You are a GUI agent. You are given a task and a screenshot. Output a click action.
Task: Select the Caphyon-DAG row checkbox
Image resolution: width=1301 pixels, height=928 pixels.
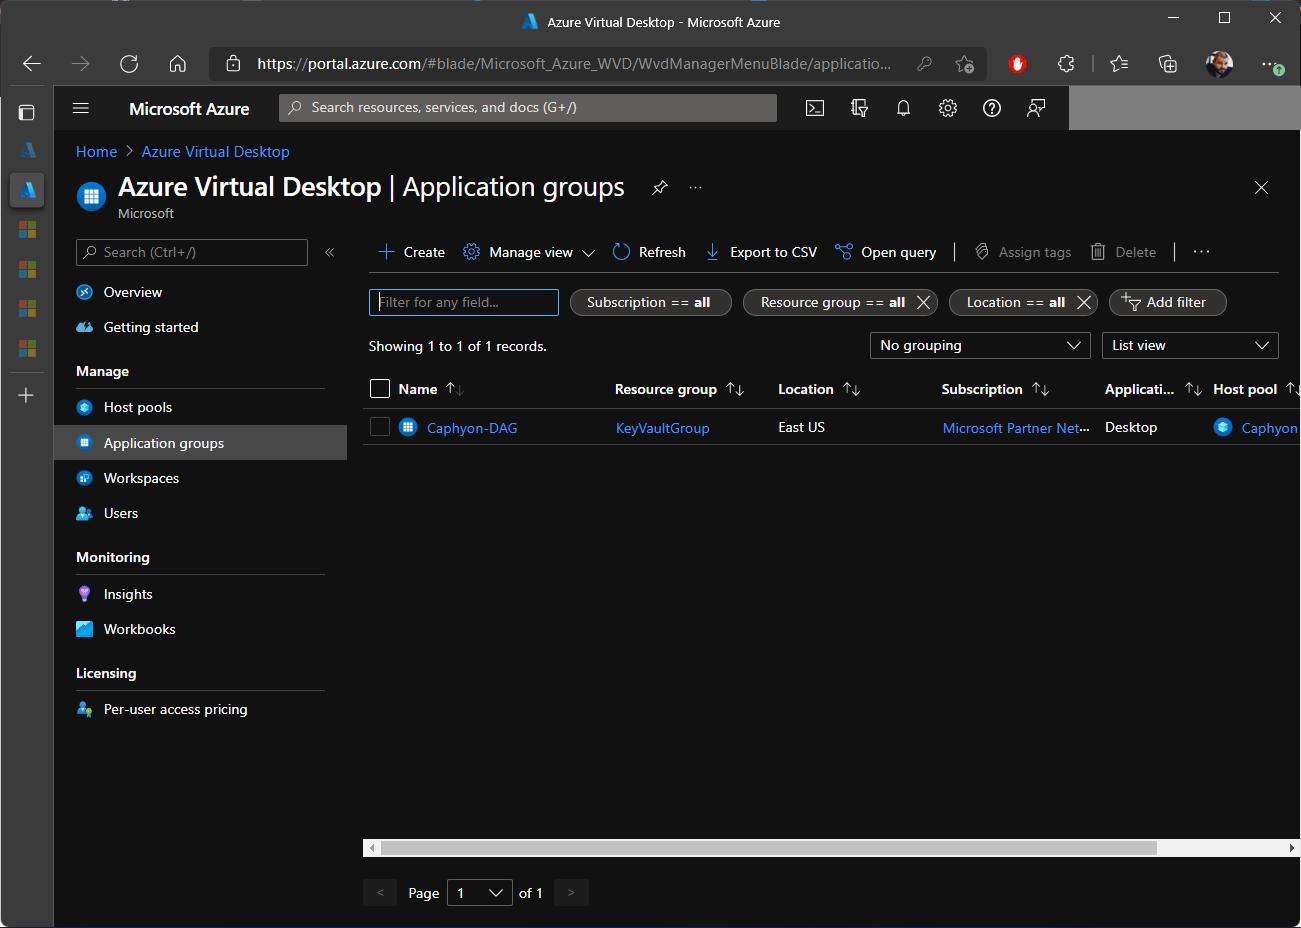click(x=379, y=426)
